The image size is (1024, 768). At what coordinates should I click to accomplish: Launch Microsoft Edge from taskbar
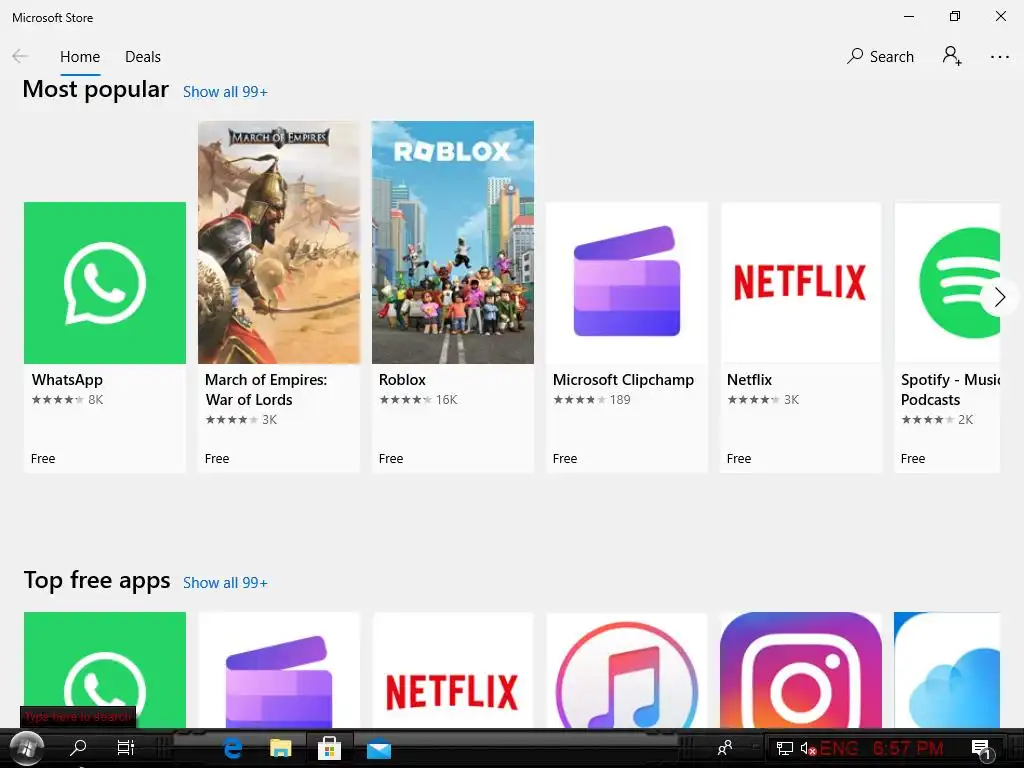pos(232,748)
